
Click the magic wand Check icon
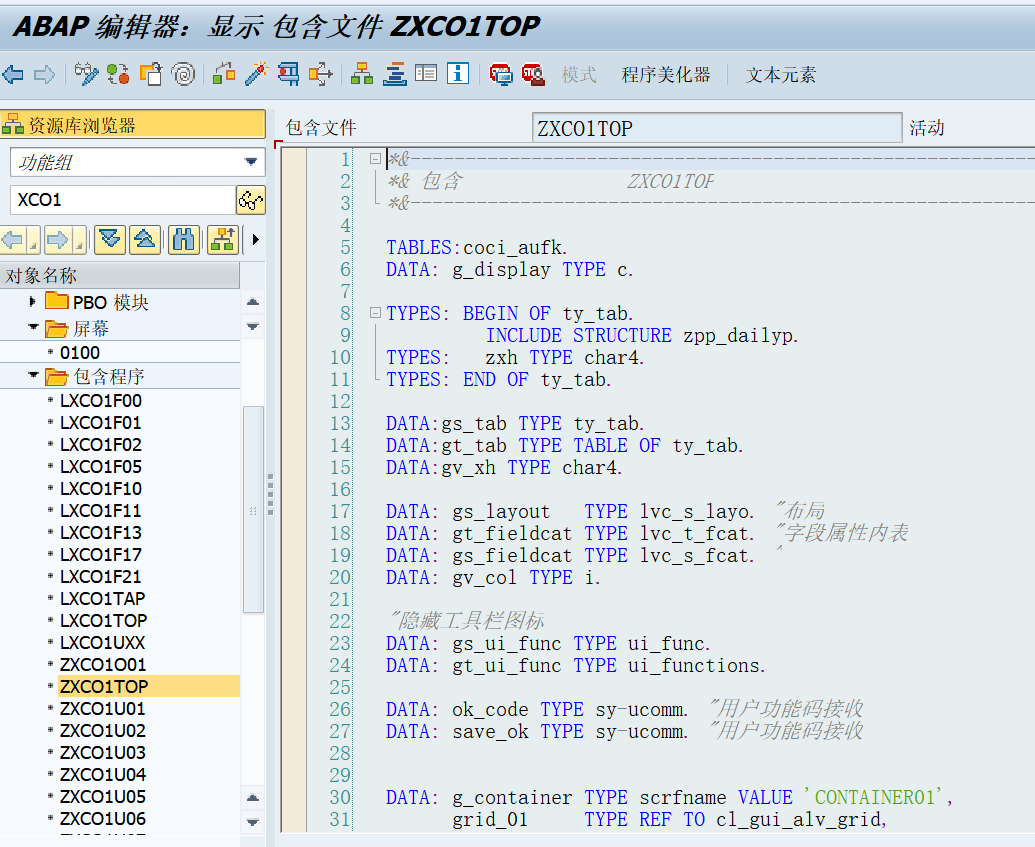click(x=256, y=74)
